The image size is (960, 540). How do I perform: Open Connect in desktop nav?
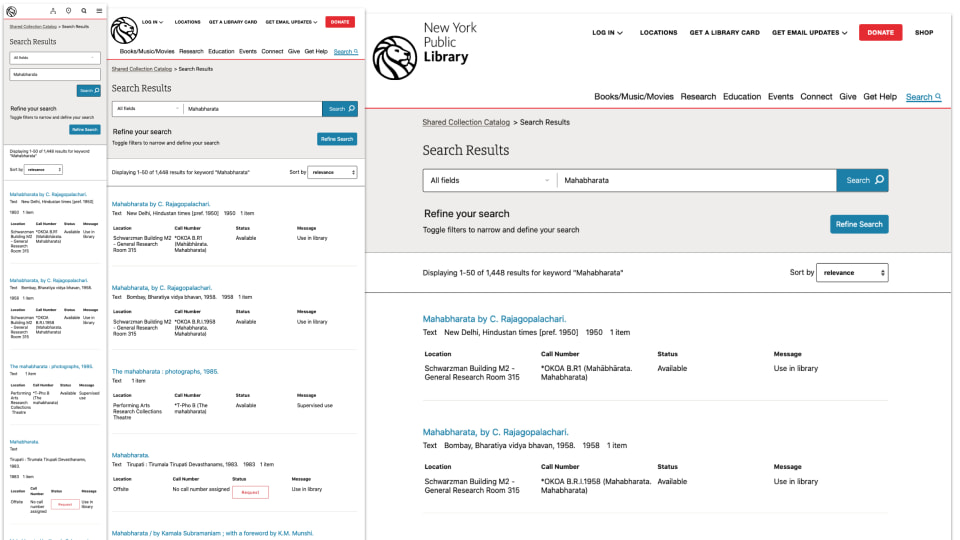[x=816, y=97]
